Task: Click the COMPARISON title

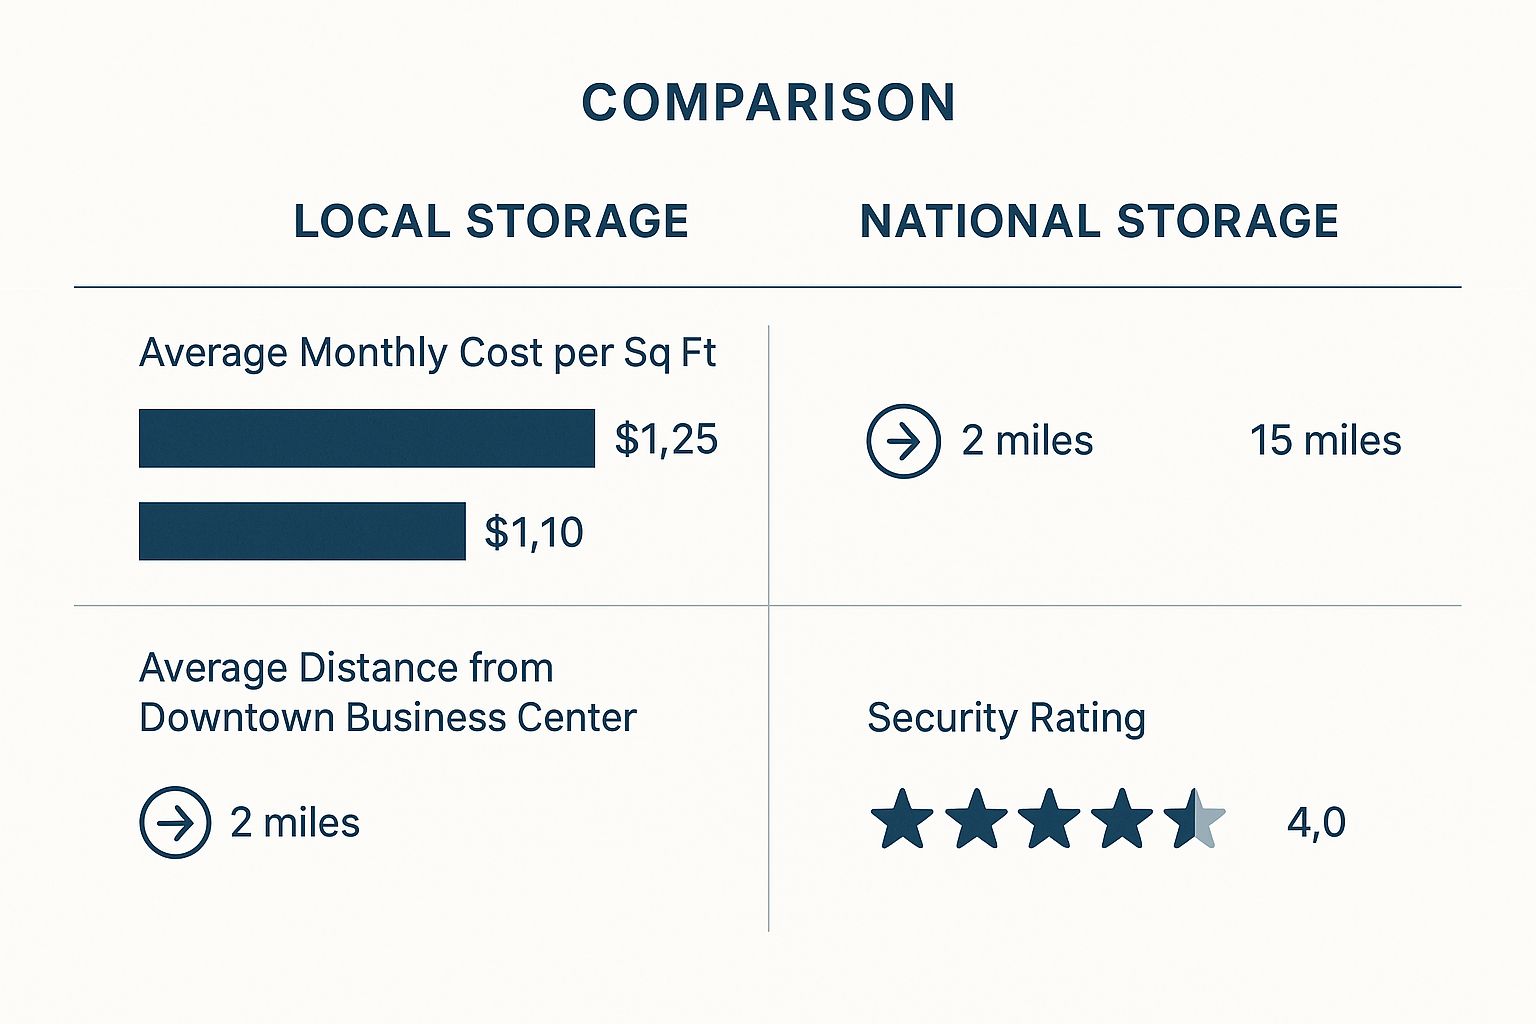Action: 768,103
